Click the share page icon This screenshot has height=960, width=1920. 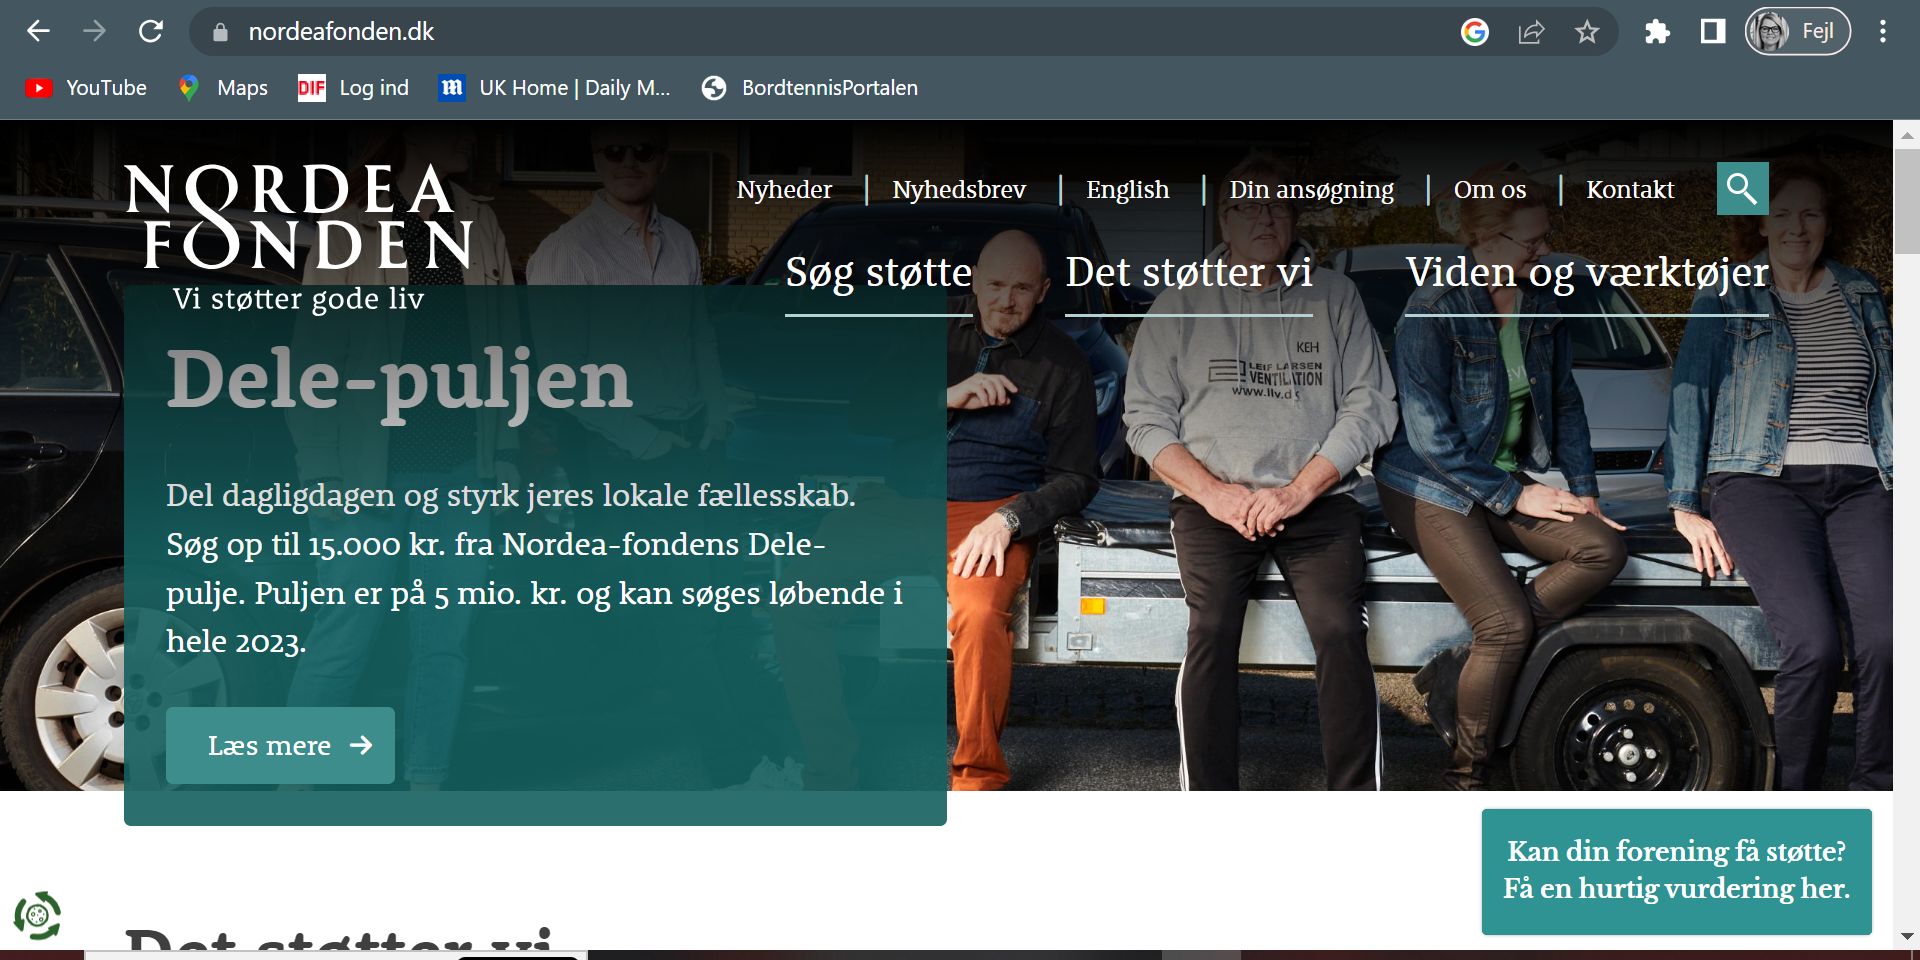(x=1531, y=32)
